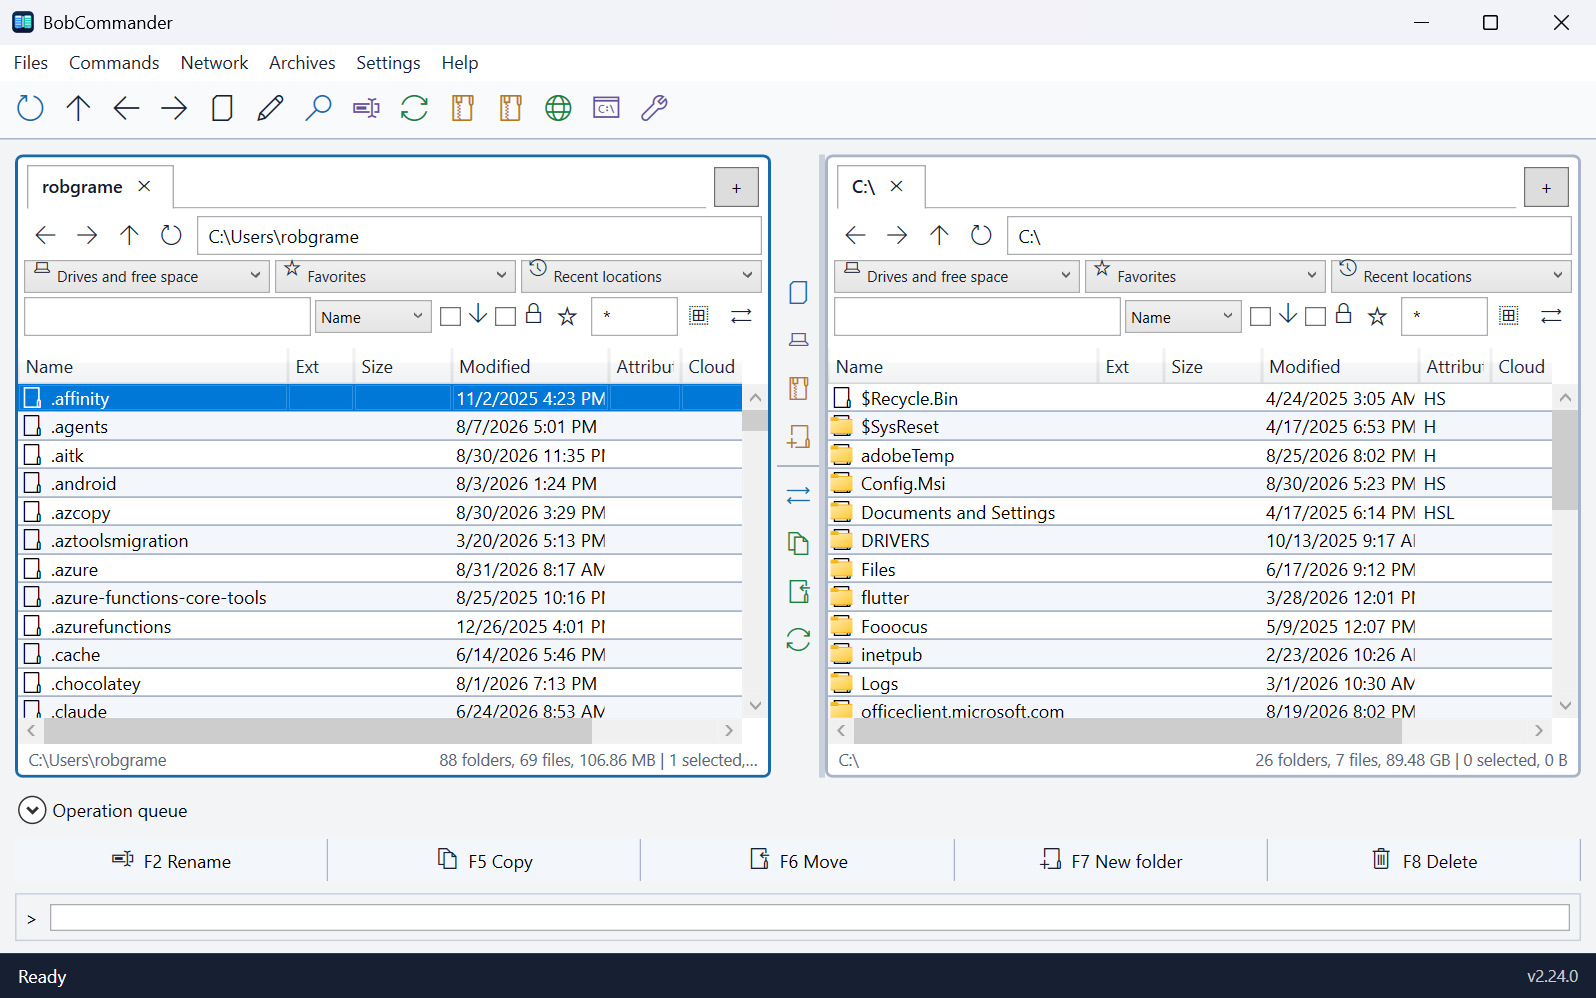Open left panel Drives and free space dropdown

coord(147,276)
